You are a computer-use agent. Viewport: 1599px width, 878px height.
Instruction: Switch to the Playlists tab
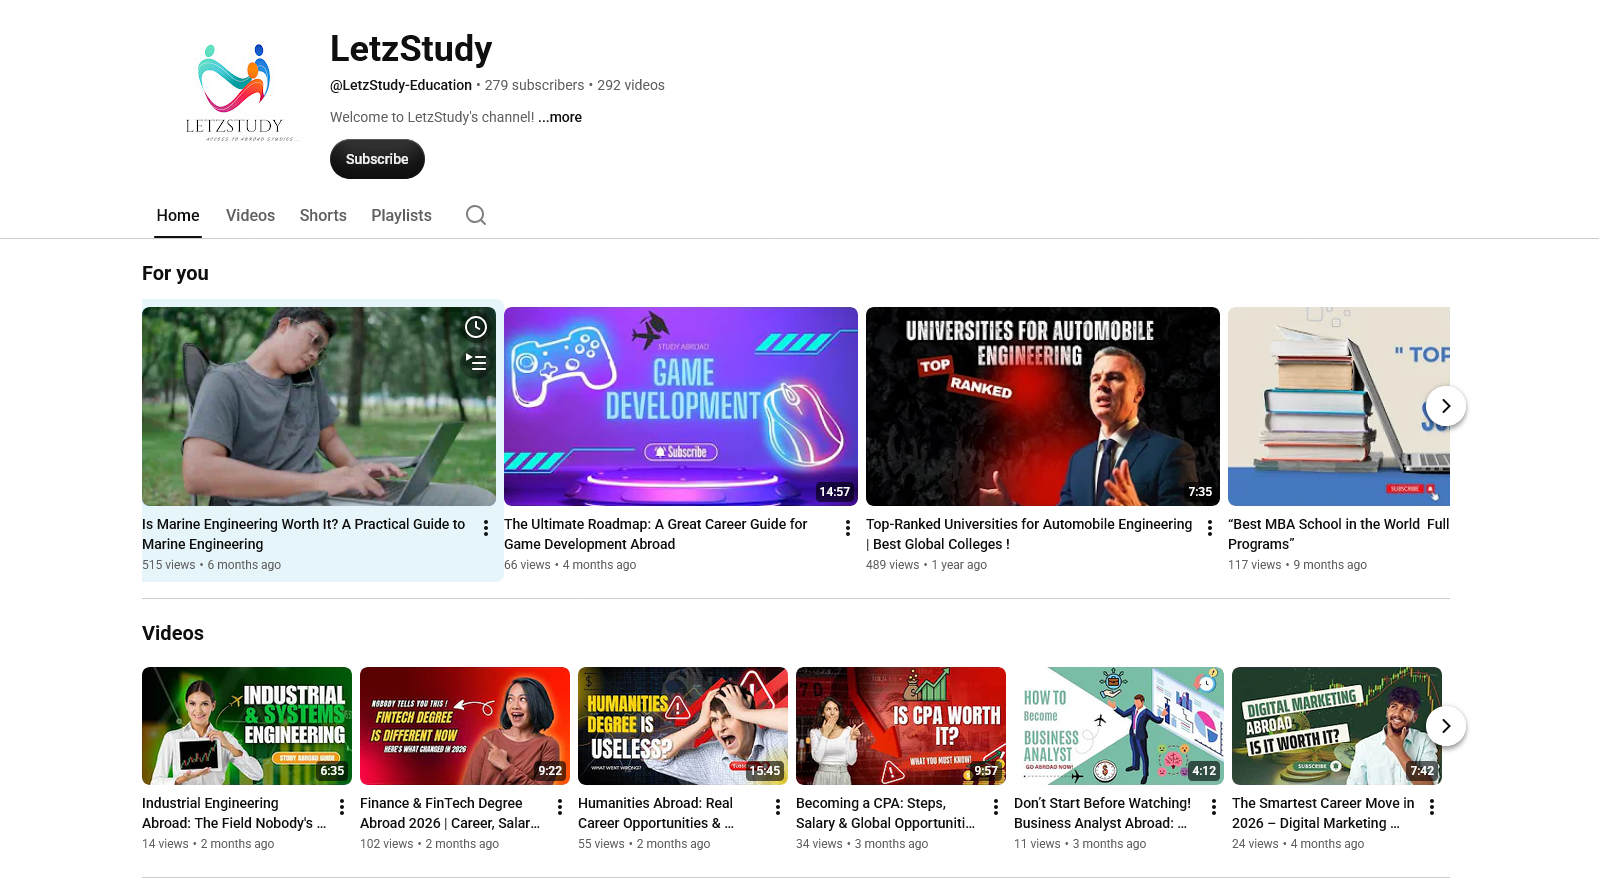pos(401,215)
